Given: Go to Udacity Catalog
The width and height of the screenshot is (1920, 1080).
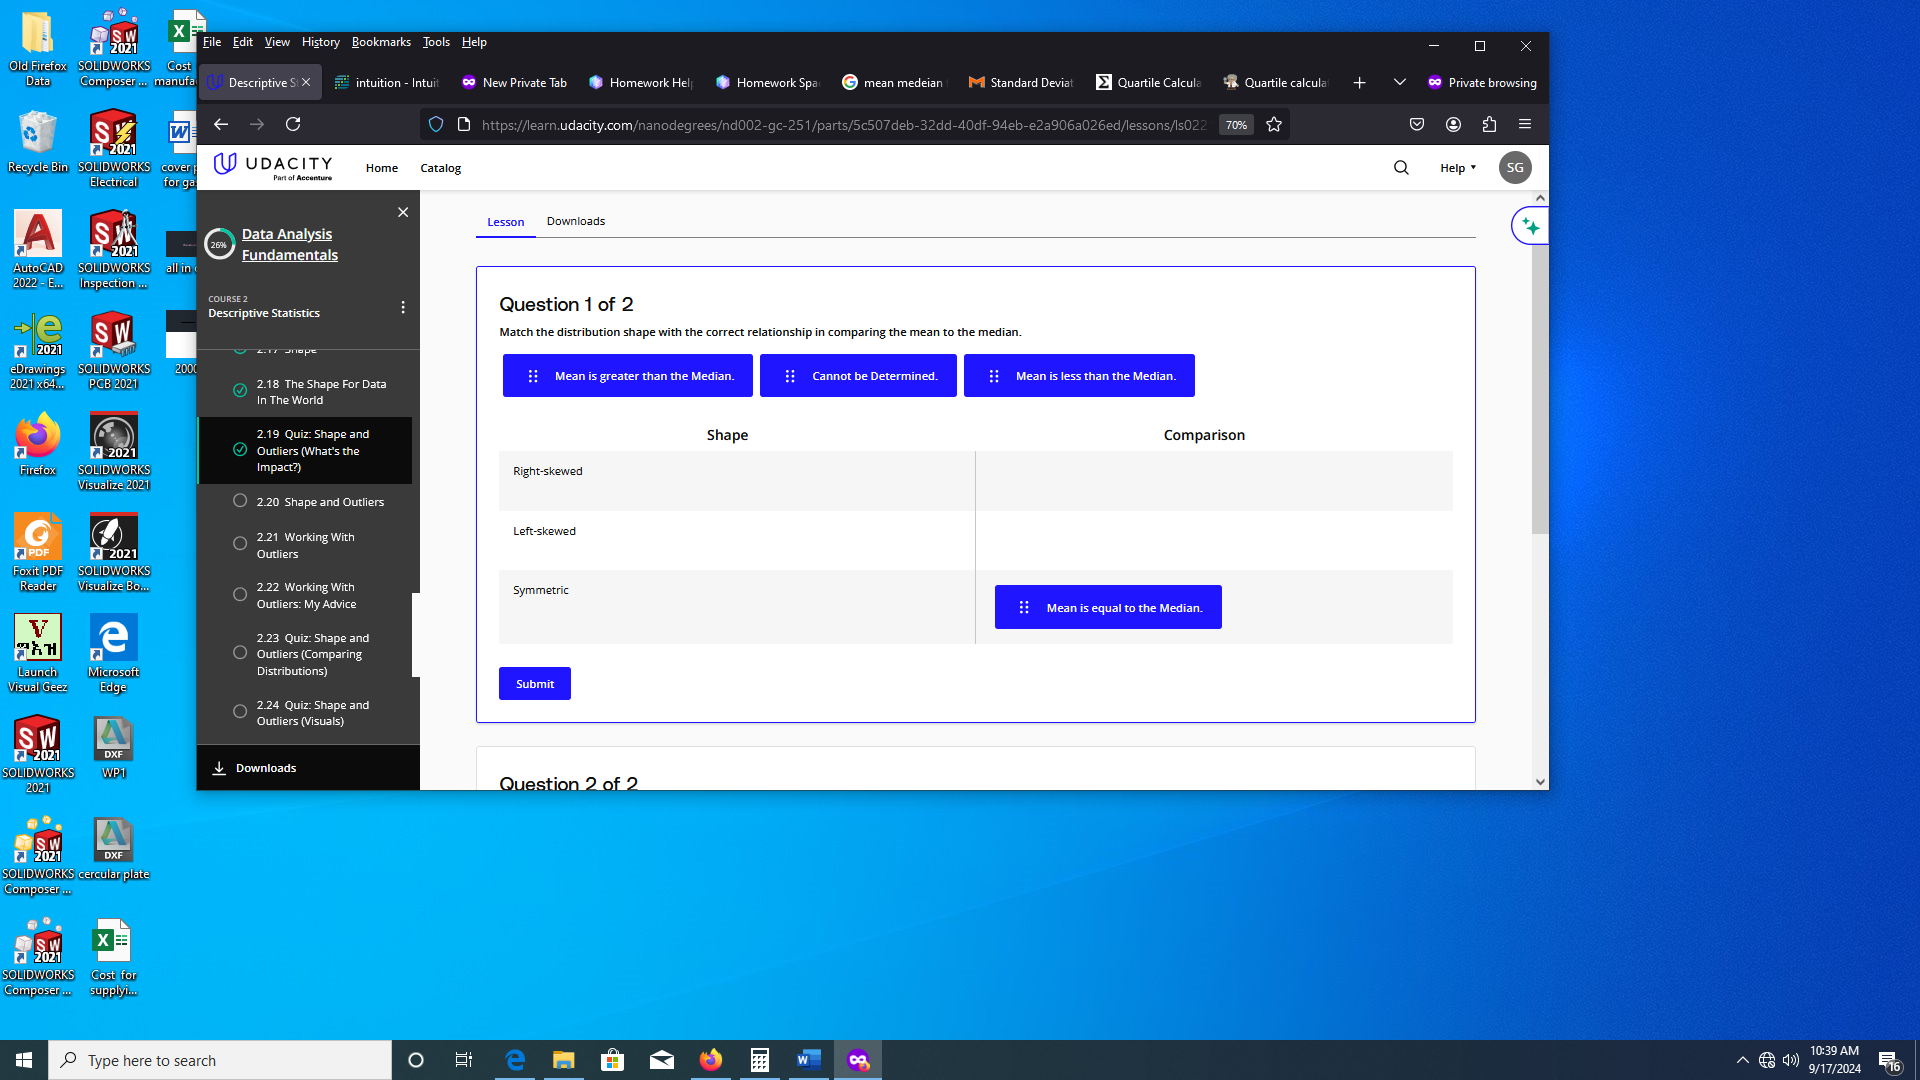Looking at the screenshot, I should [x=441, y=168].
